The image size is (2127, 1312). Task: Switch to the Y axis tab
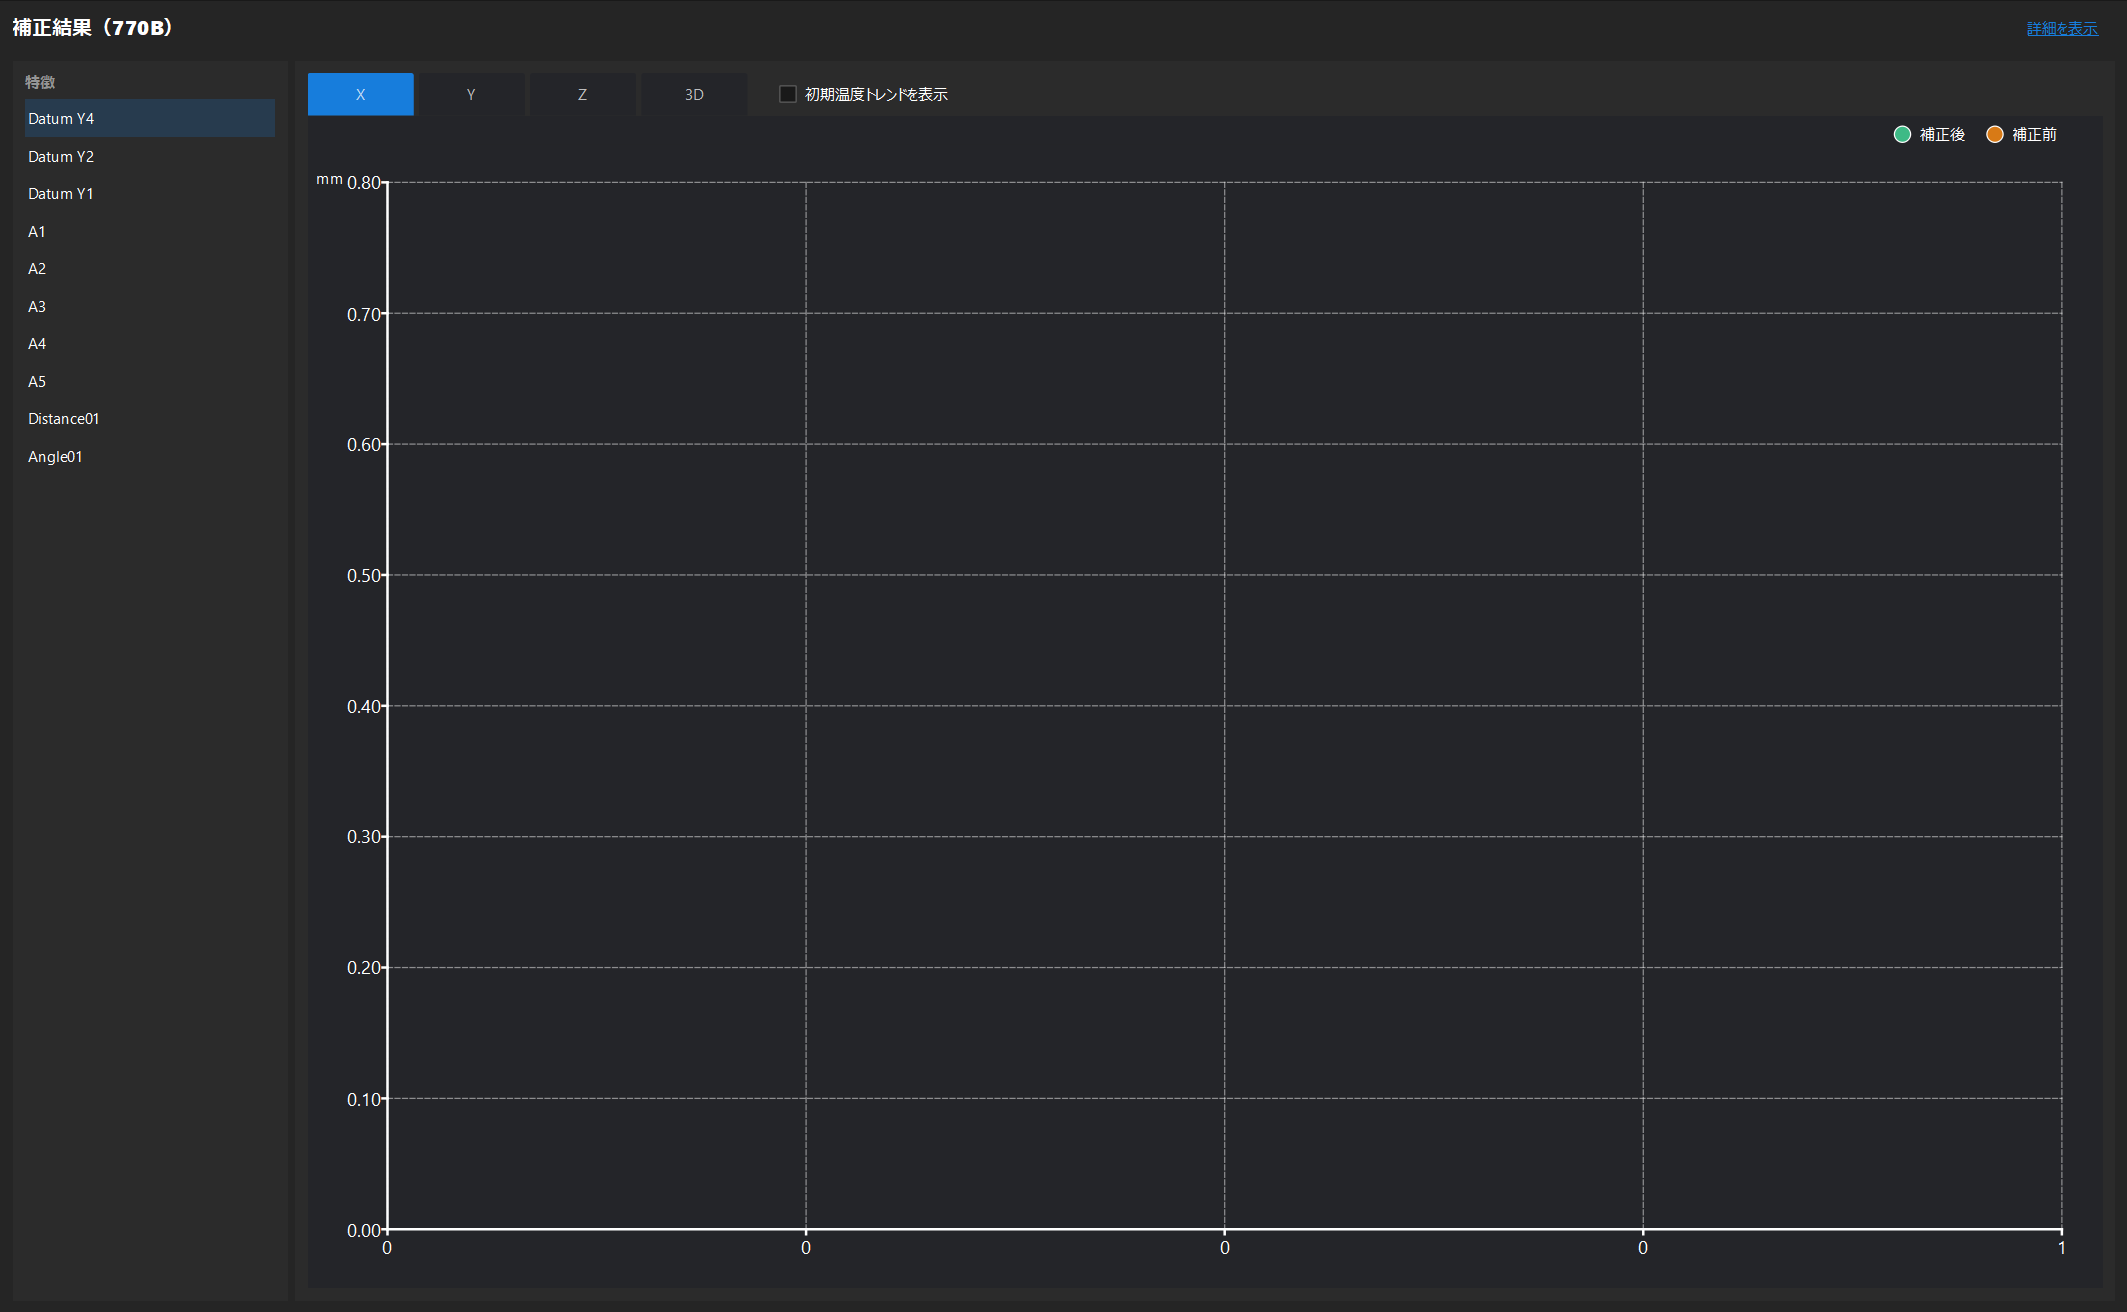471,94
